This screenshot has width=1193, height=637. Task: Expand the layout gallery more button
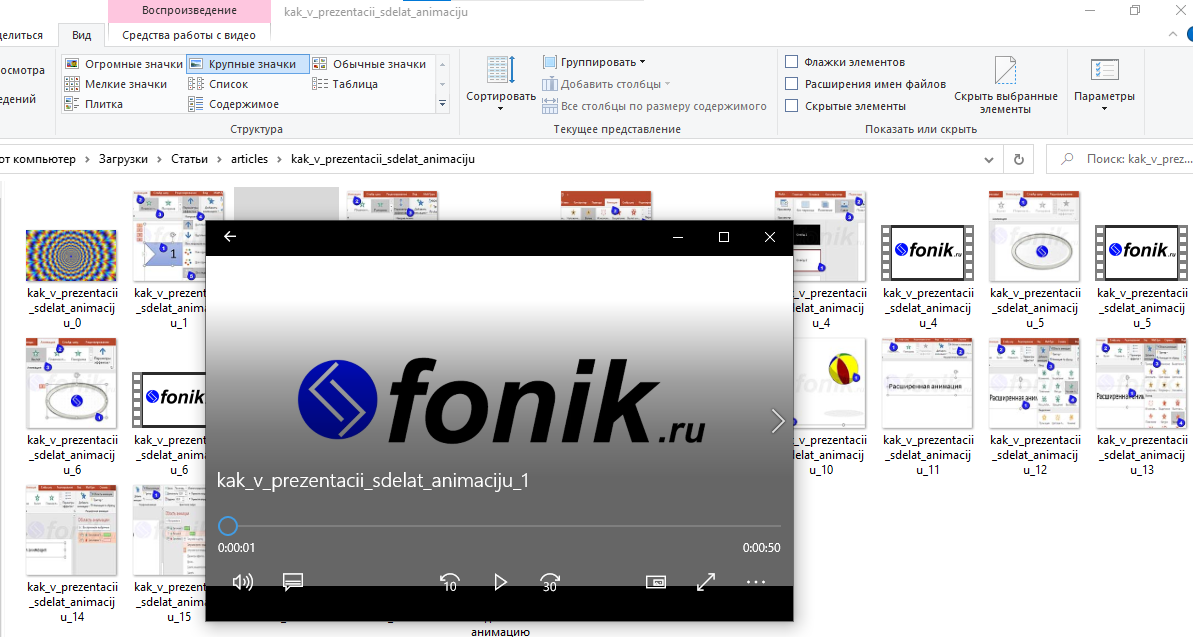442,104
